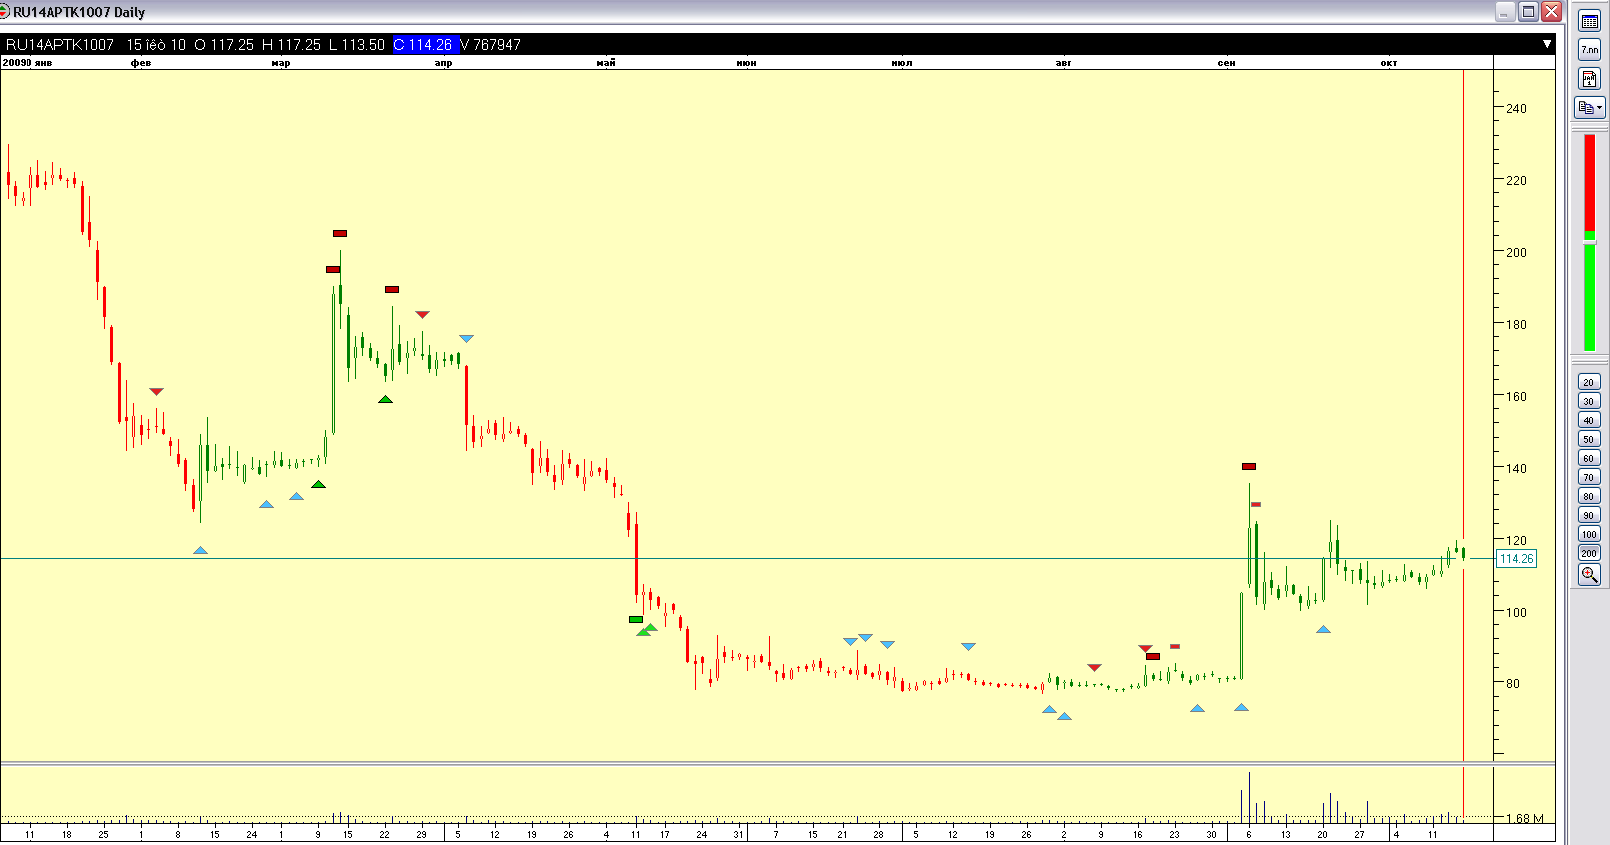Open the dropdown arrow beside the copy icon

click(1600, 107)
